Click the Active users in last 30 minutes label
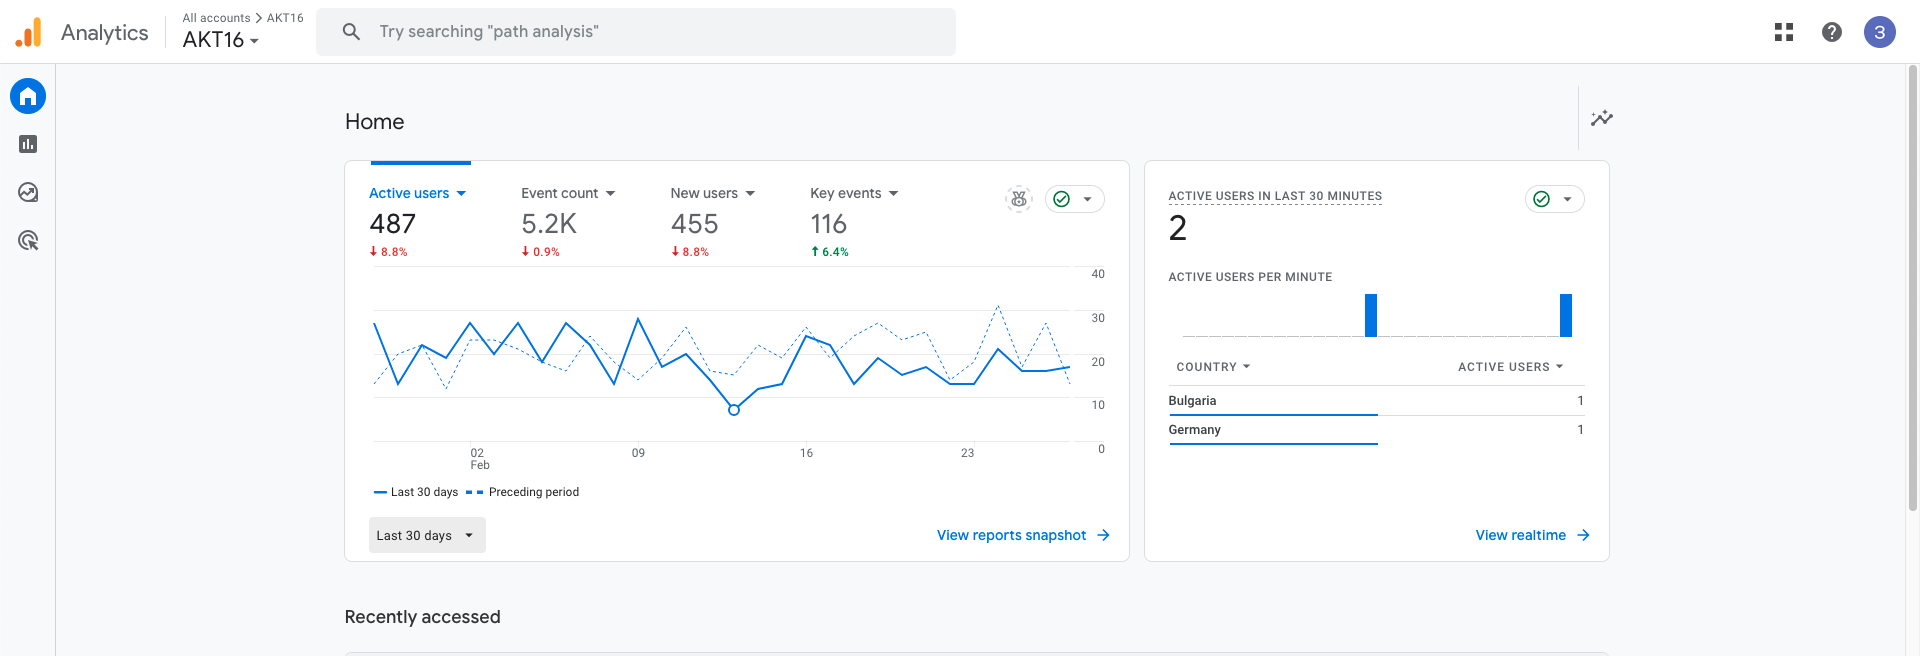The width and height of the screenshot is (1920, 656). [x=1275, y=196]
